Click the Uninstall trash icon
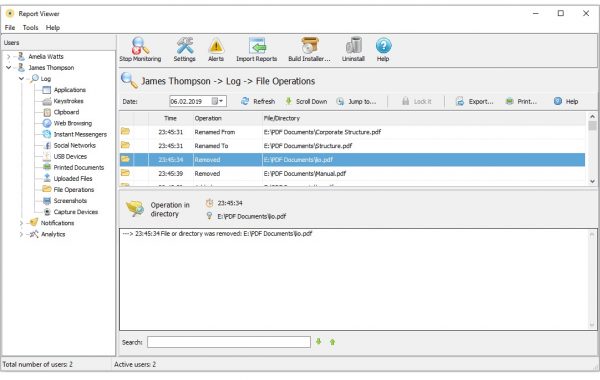Viewport: 600px width, 380px height. [x=353, y=49]
